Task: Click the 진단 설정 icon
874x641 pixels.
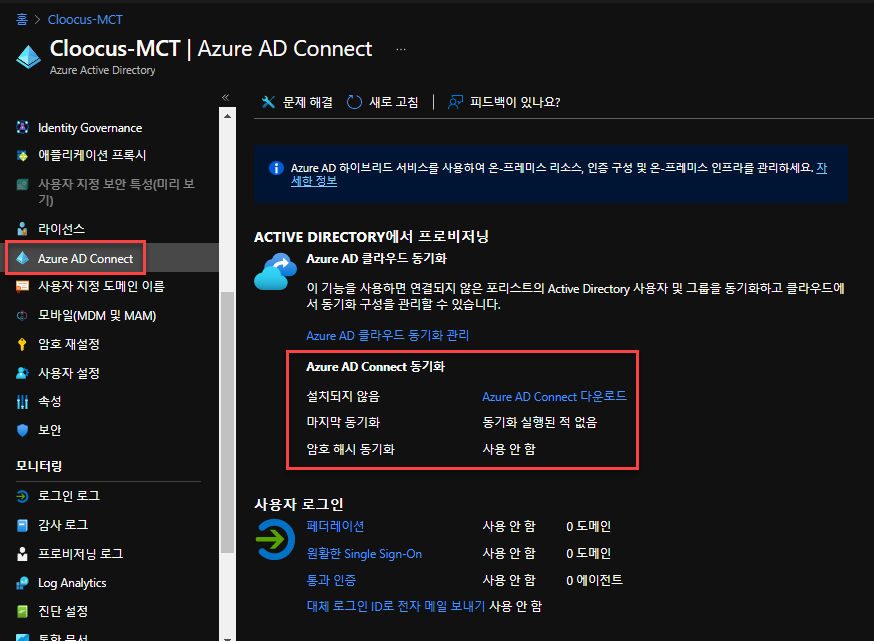Action: tap(22, 611)
